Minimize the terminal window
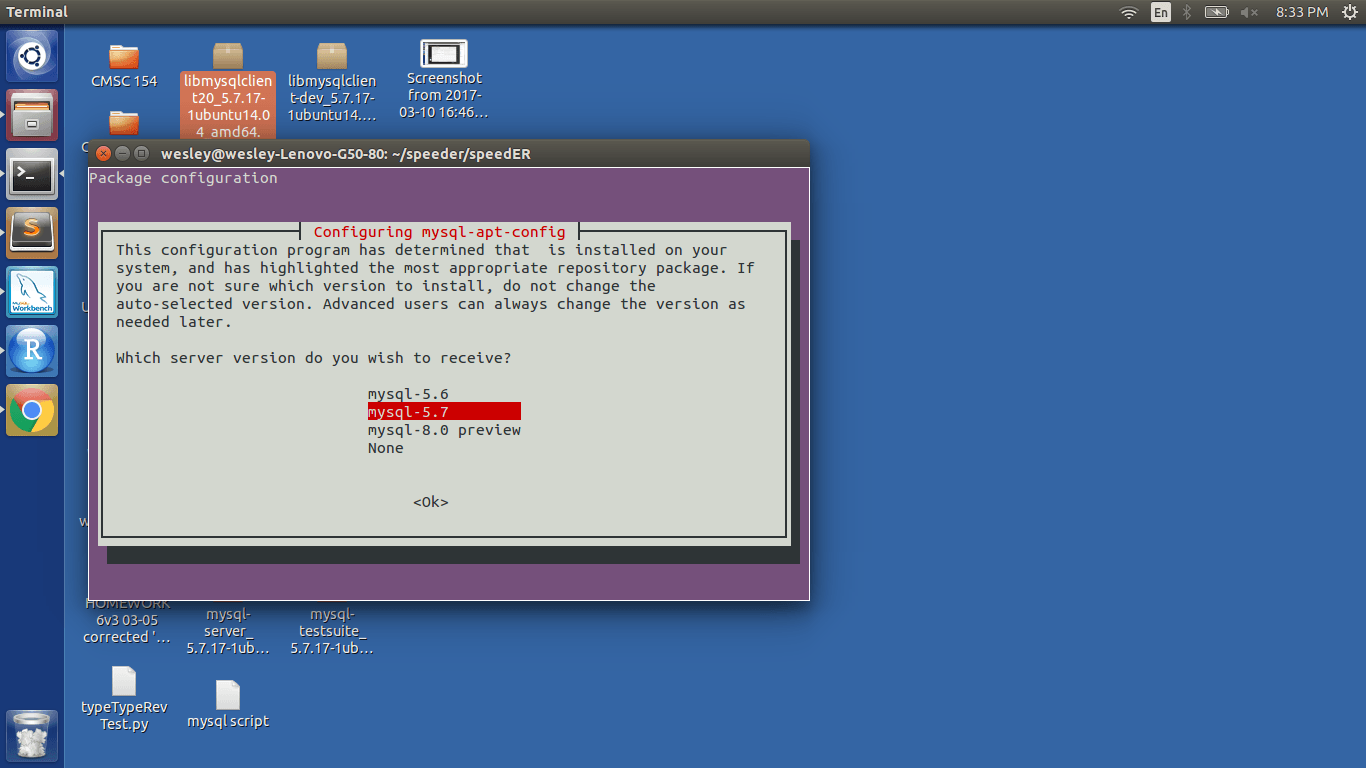This screenshot has width=1366, height=768. [x=123, y=154]
